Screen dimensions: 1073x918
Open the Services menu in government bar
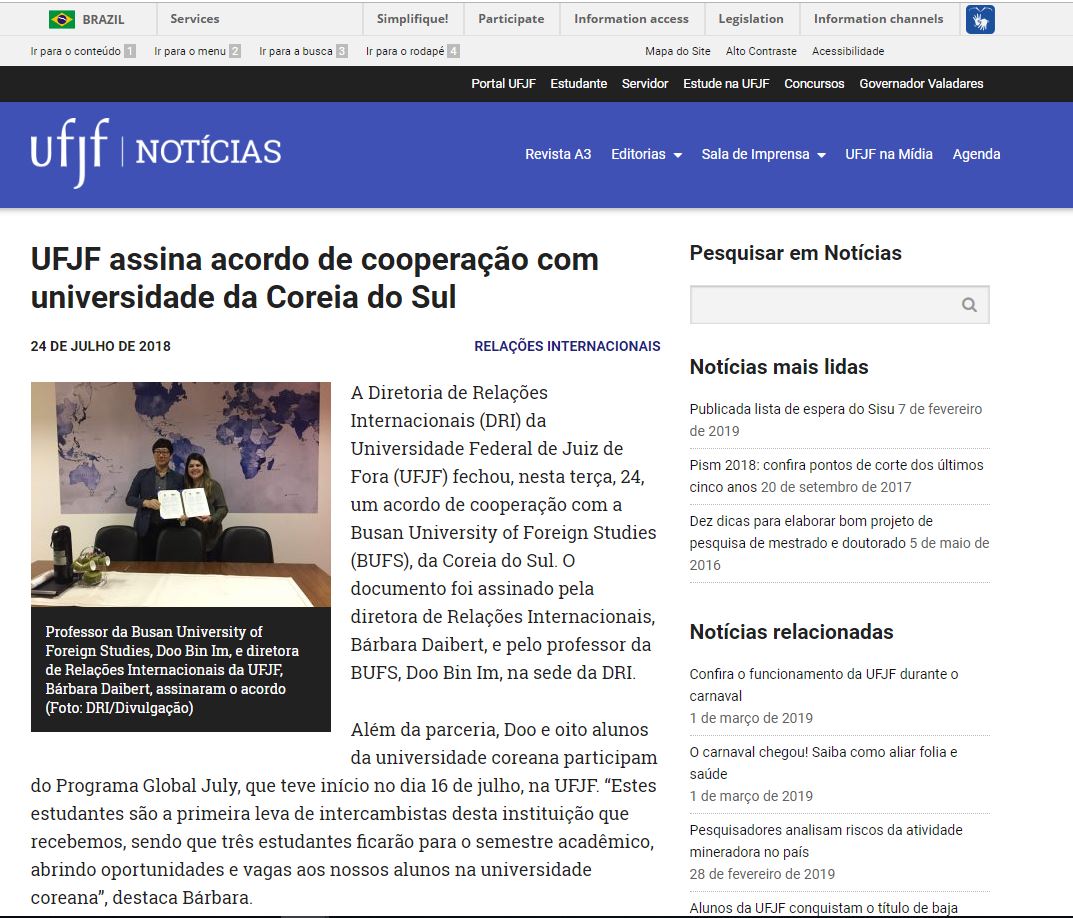[195, 19]
